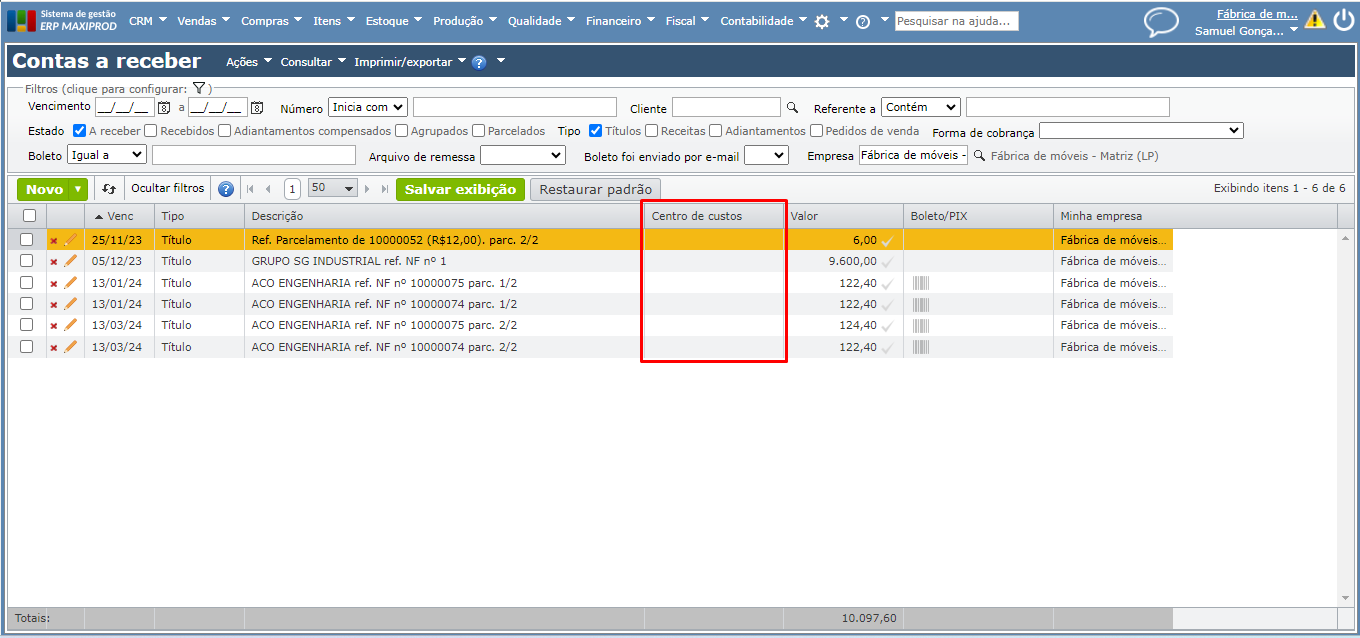Click the refresh list icon beside Novo
Viewport: 1360px width, 638px height.
point(109,189)
